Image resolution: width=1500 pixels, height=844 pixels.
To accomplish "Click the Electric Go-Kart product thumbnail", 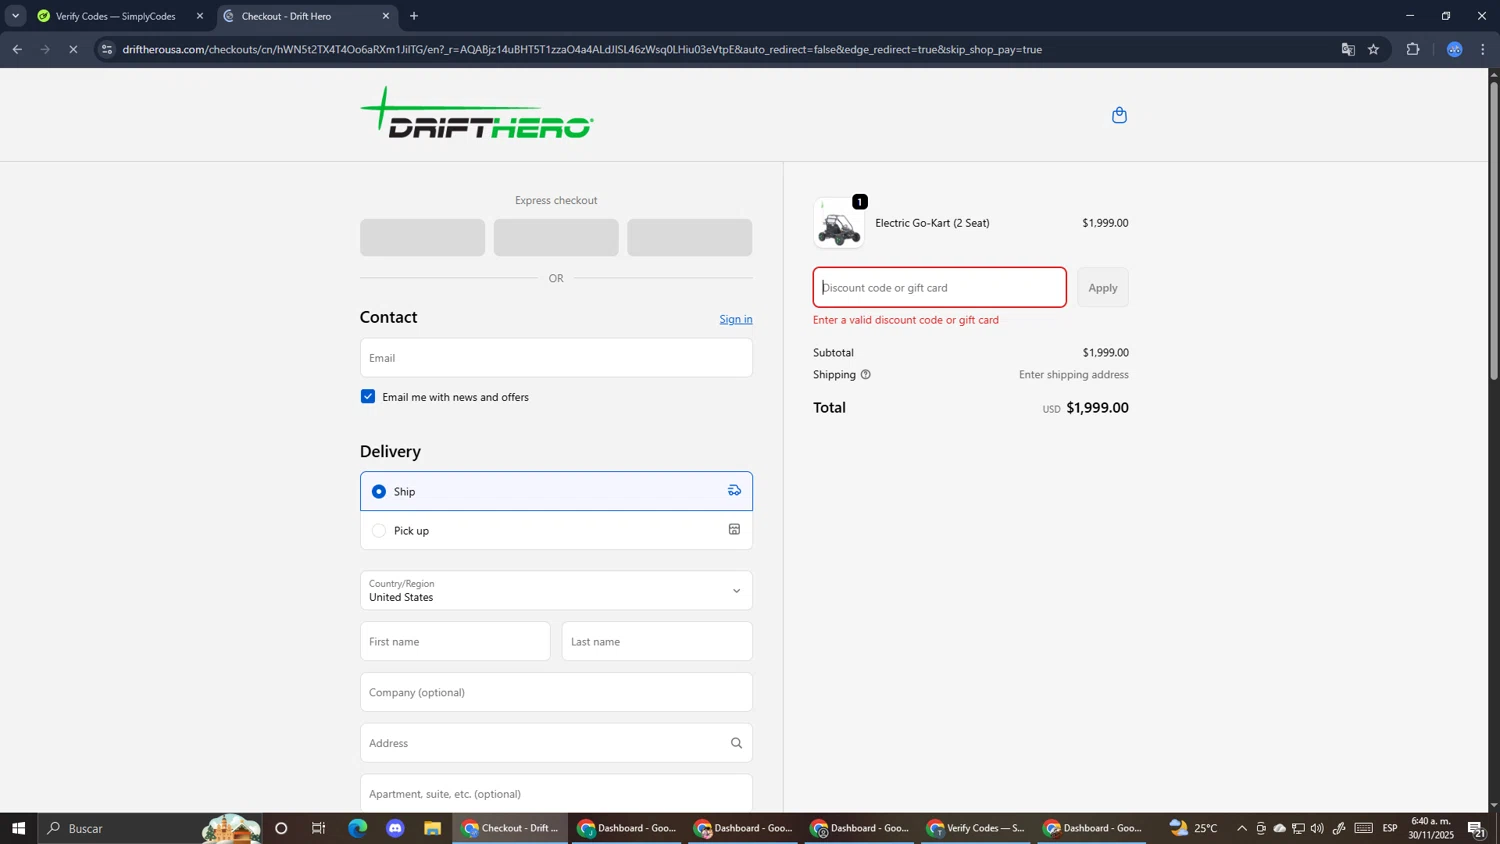I will (x=839, y=223).
